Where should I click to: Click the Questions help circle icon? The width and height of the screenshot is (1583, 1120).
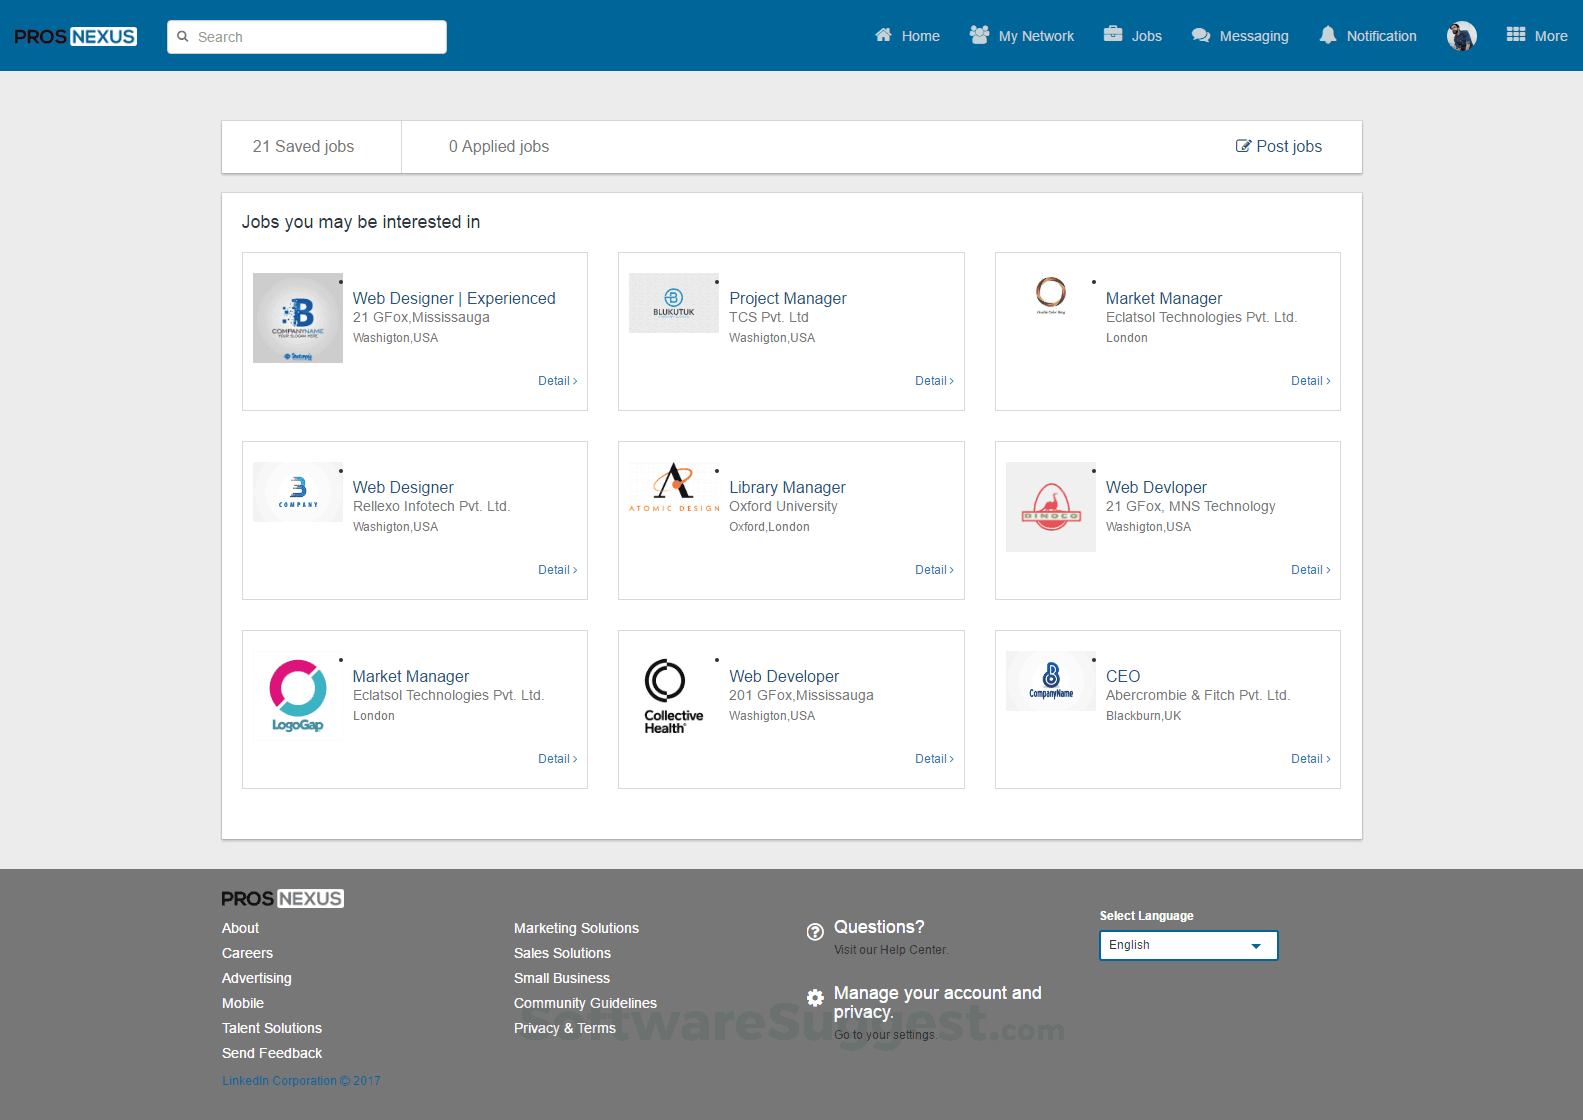point(815,932)
